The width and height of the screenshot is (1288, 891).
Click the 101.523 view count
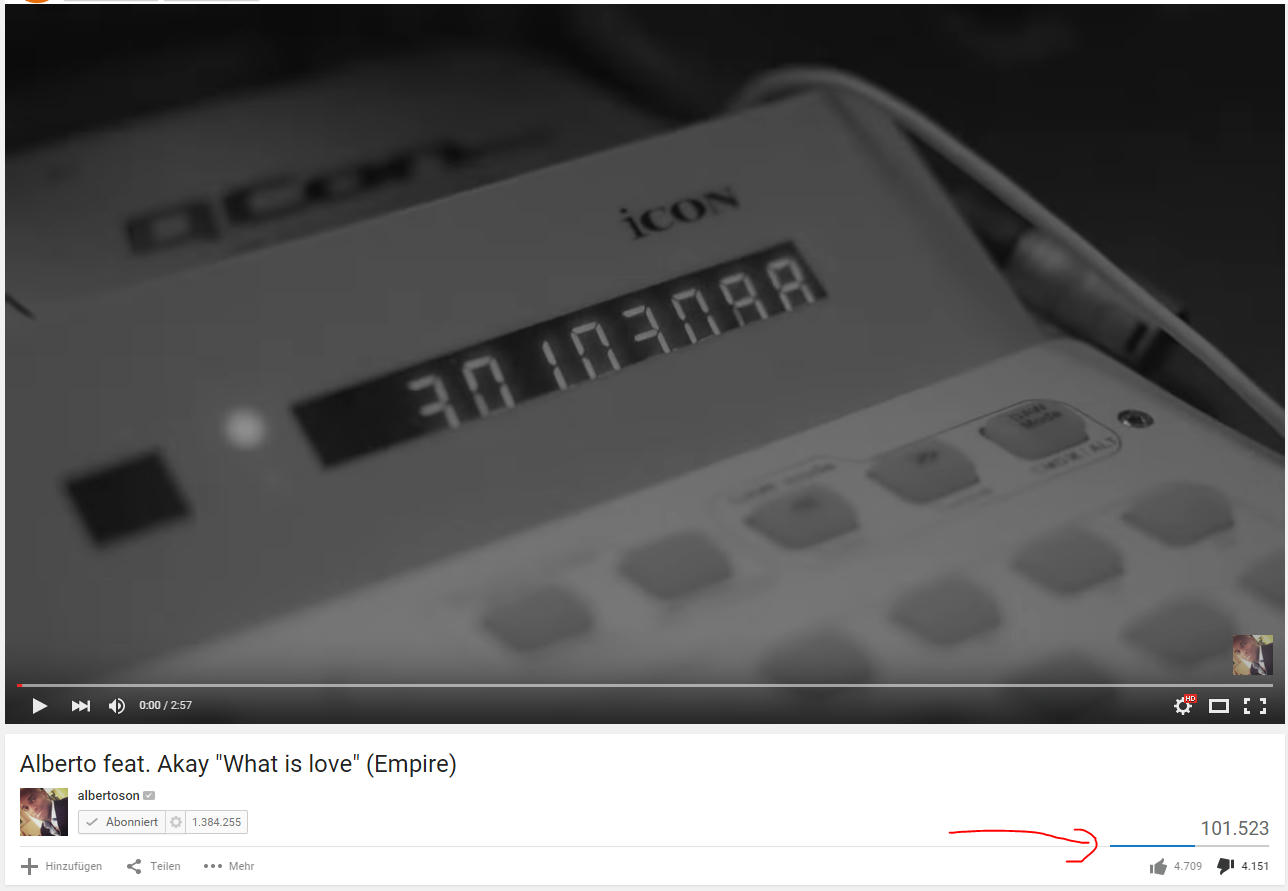pyautogui.click(x=1235, y=828)
